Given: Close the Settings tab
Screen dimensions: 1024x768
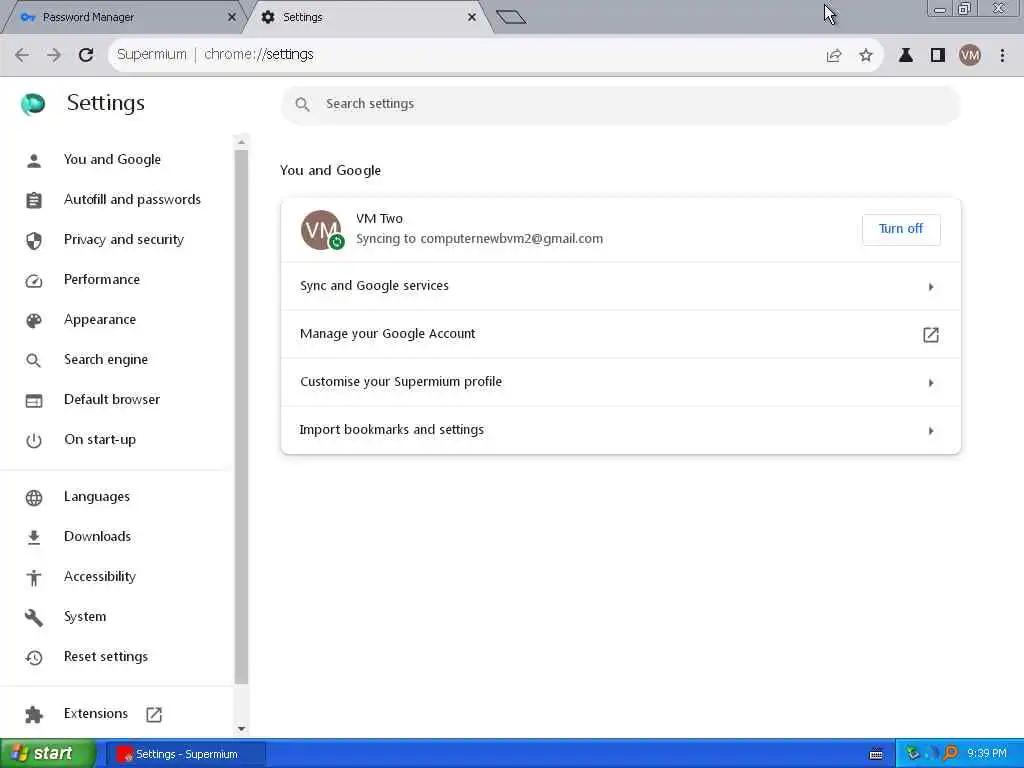Looking at the screenshot, I should (x=472, y=17).
